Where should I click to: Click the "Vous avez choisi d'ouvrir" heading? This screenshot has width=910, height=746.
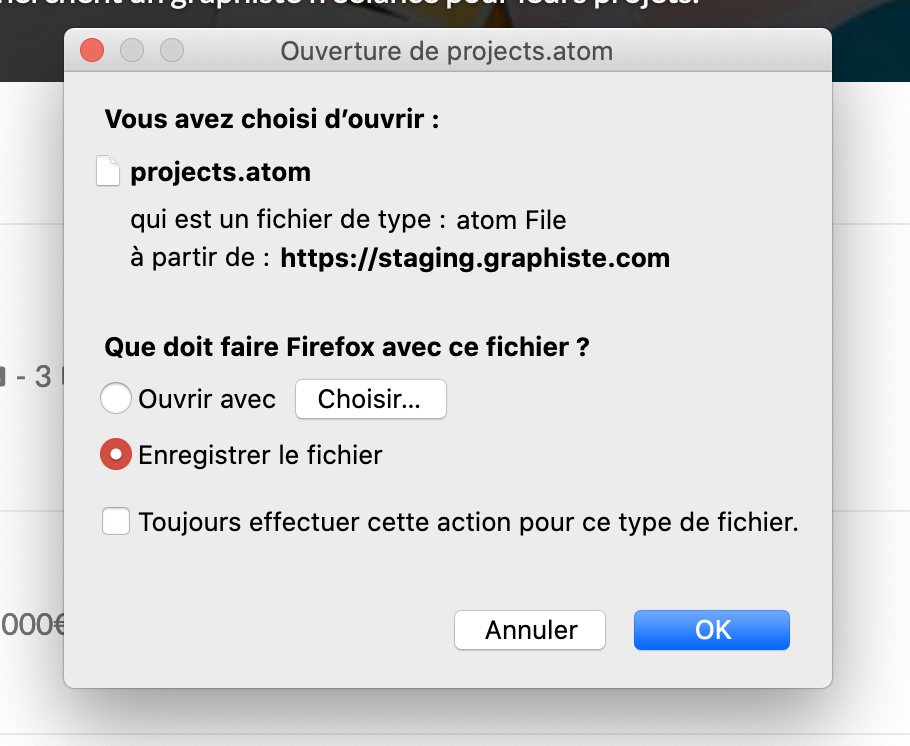point(272,120)
